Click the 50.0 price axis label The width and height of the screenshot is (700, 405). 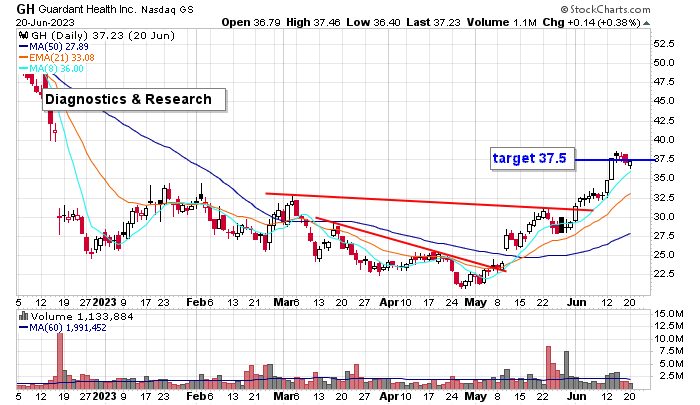pos(663,63)
